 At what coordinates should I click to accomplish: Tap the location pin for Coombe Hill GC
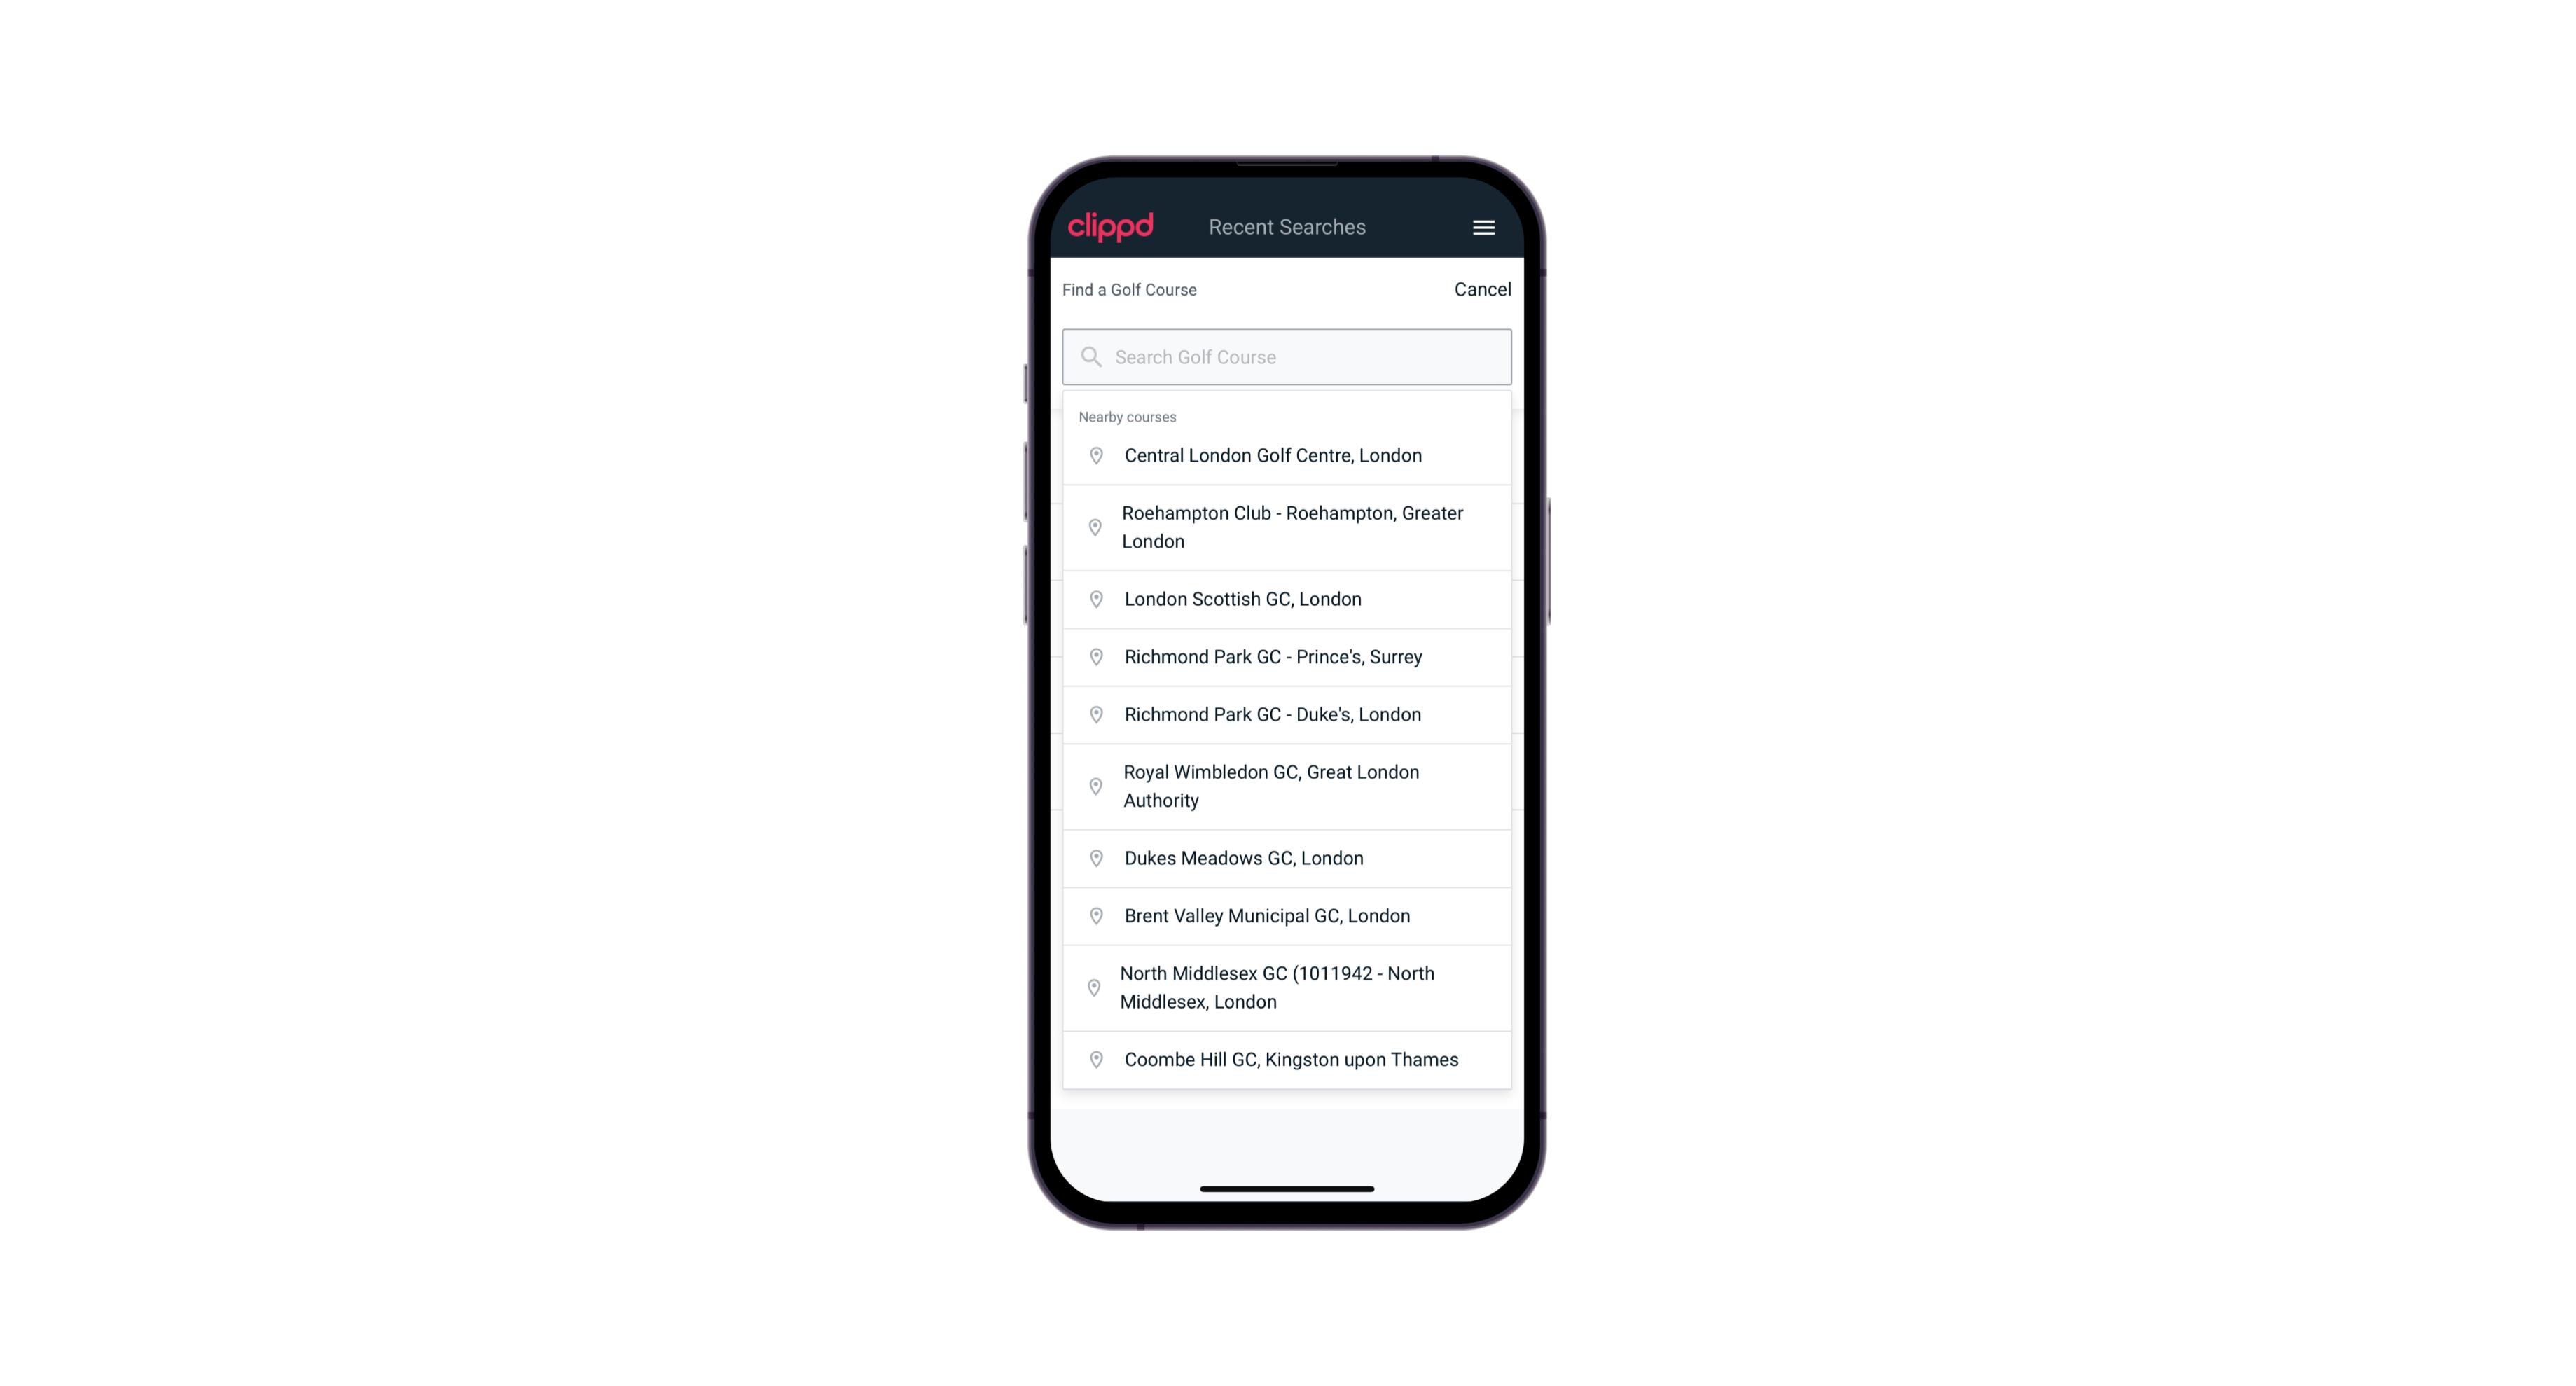pos(1092,1058)
